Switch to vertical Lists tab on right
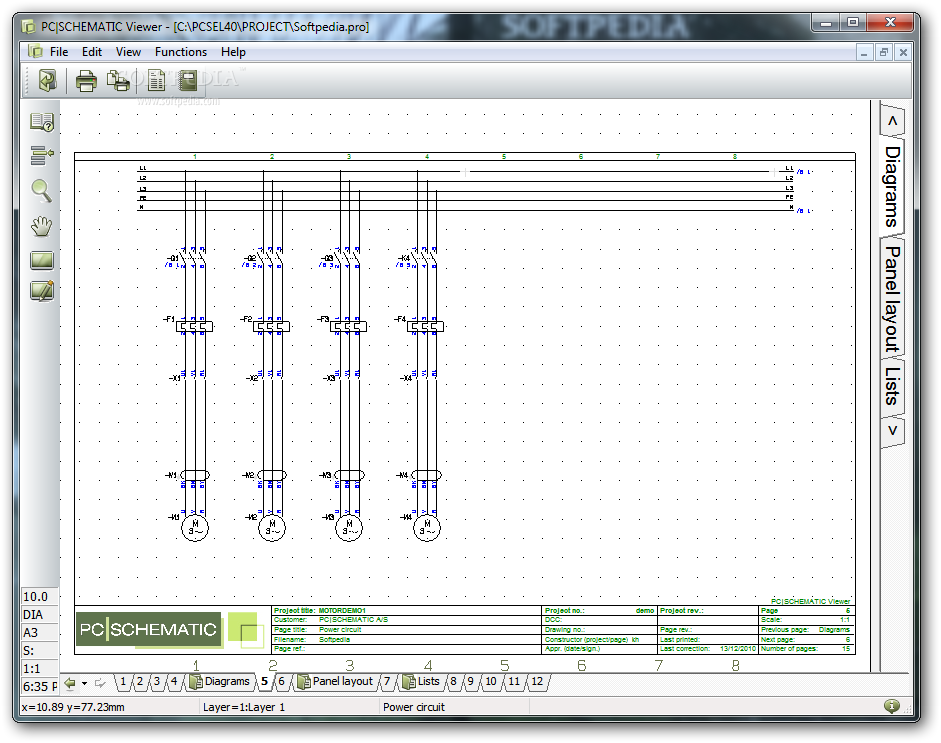The height and width of the screenshot is (743, 941). (892, 386)
